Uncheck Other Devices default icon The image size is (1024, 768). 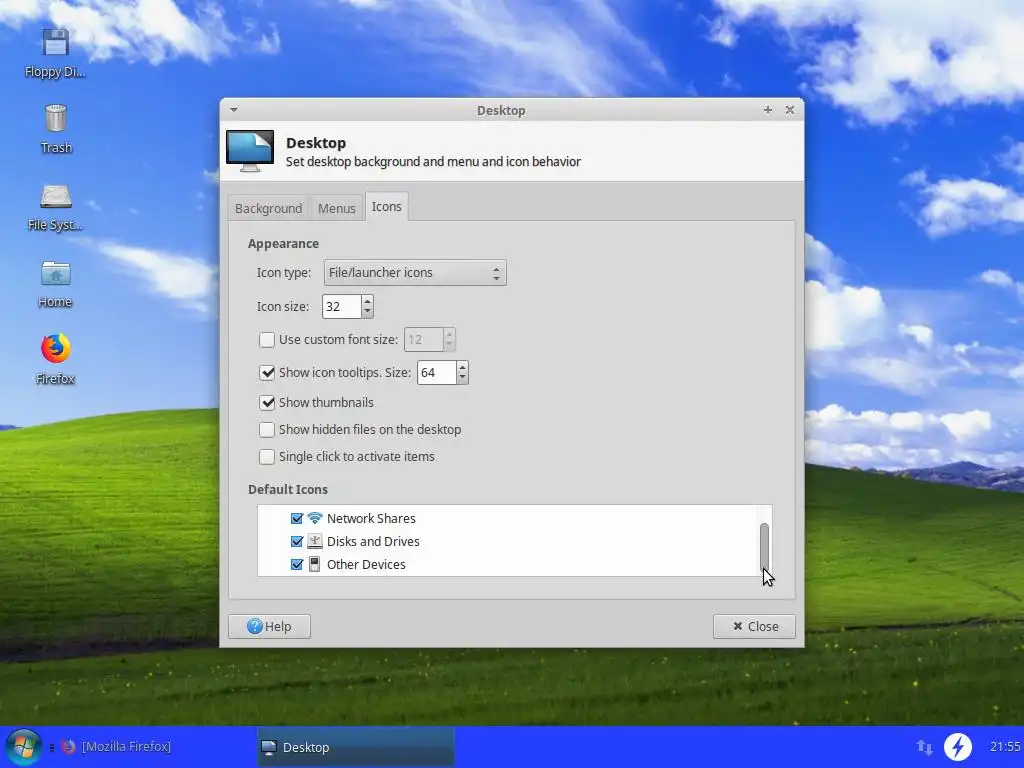point(296,564)
